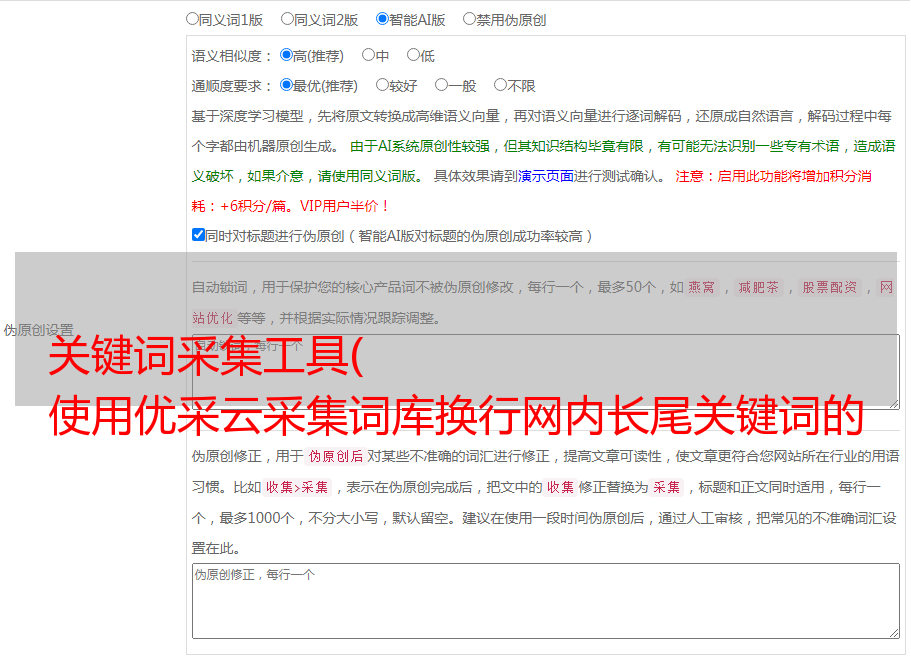Set 通顺度要求 to 最优(推荐)
Screen dimensions: 911x658
pos(286,85)
